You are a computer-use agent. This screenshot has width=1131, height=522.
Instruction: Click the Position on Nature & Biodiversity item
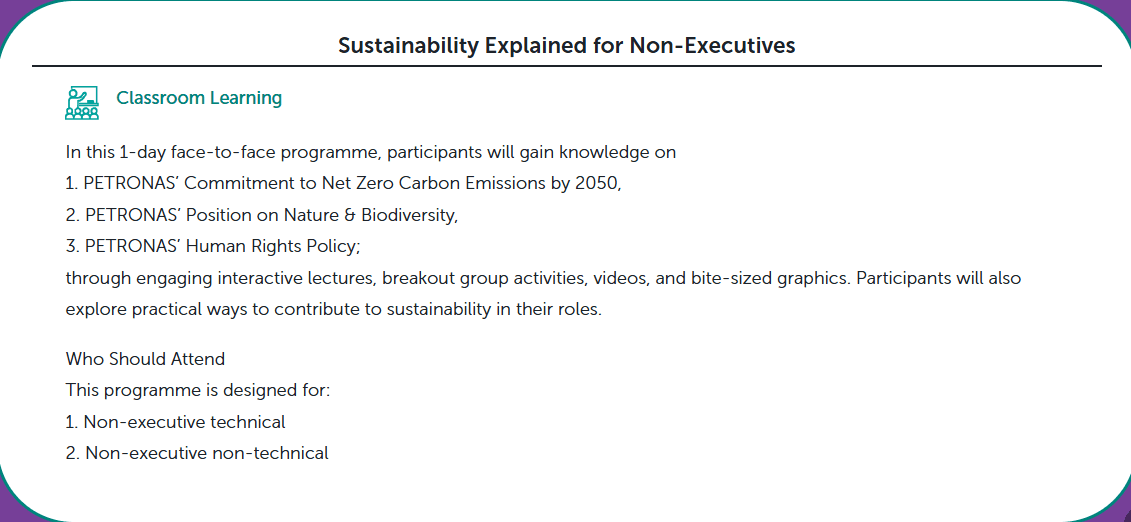(262, 215)
